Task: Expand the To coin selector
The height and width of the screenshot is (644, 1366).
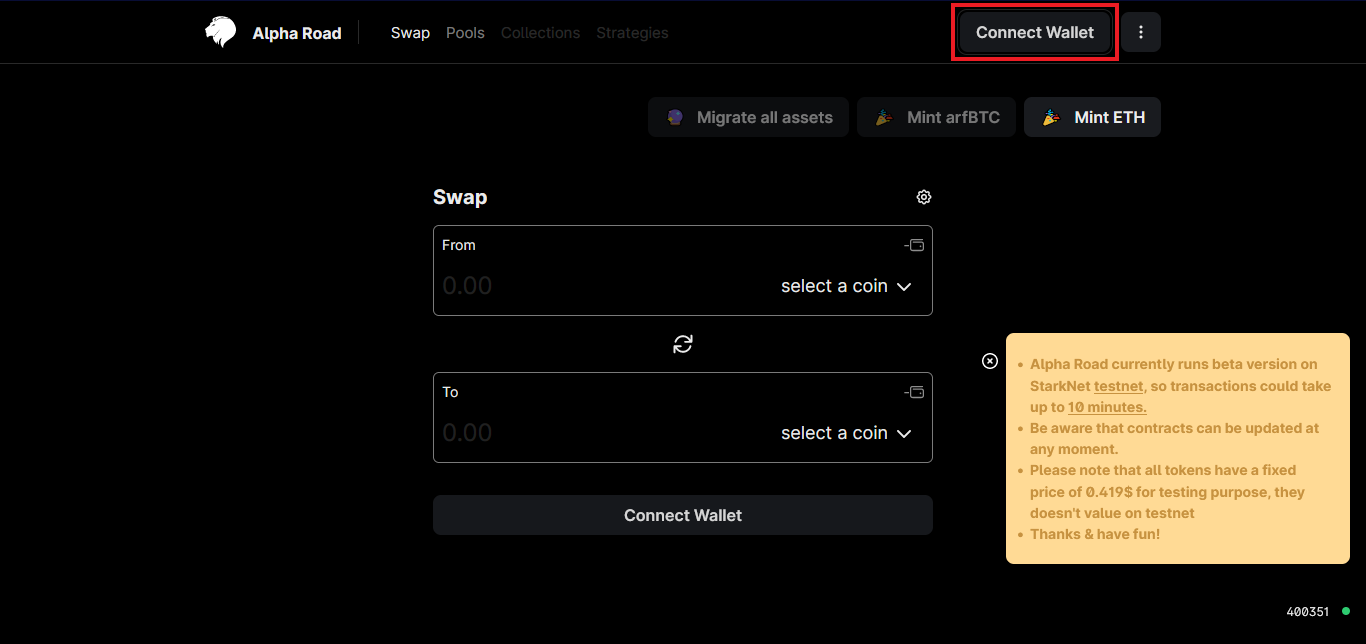Action: coord(846,433)
